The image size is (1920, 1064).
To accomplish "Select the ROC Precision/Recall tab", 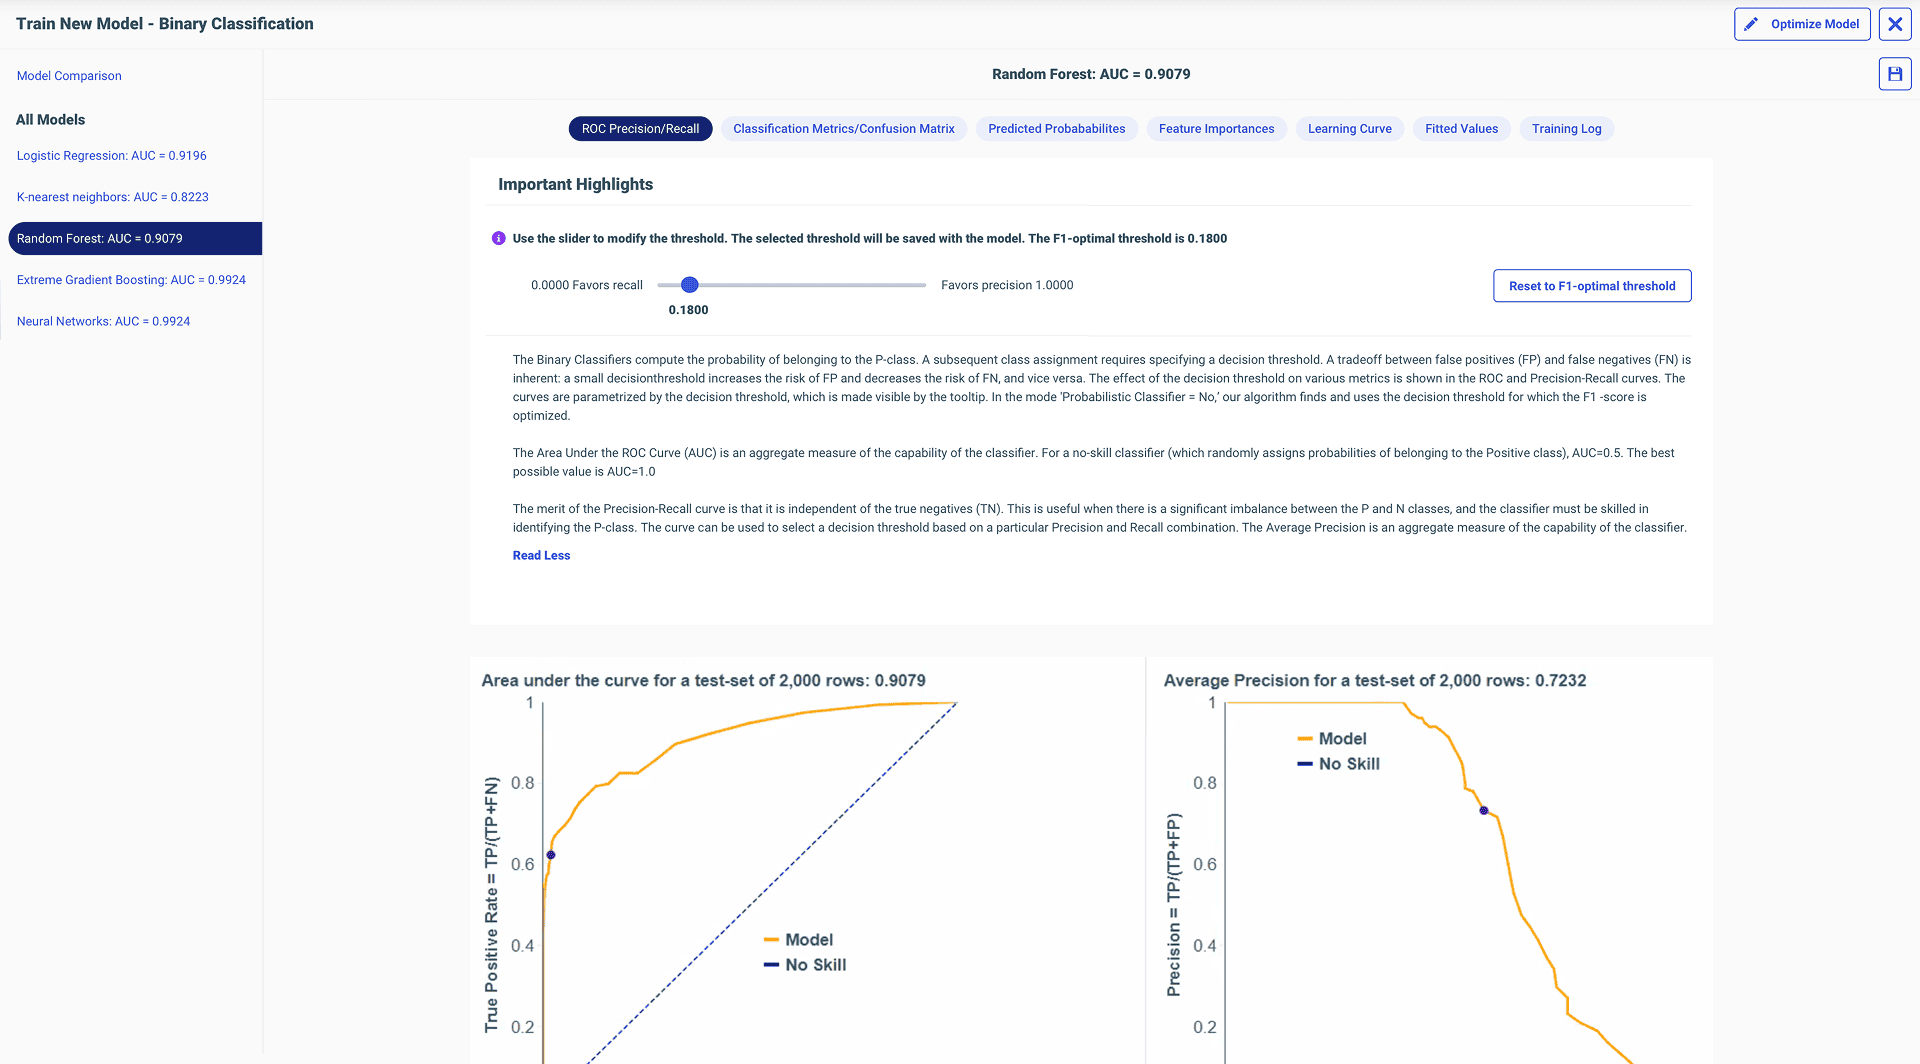I will click(x=640, y=129).
